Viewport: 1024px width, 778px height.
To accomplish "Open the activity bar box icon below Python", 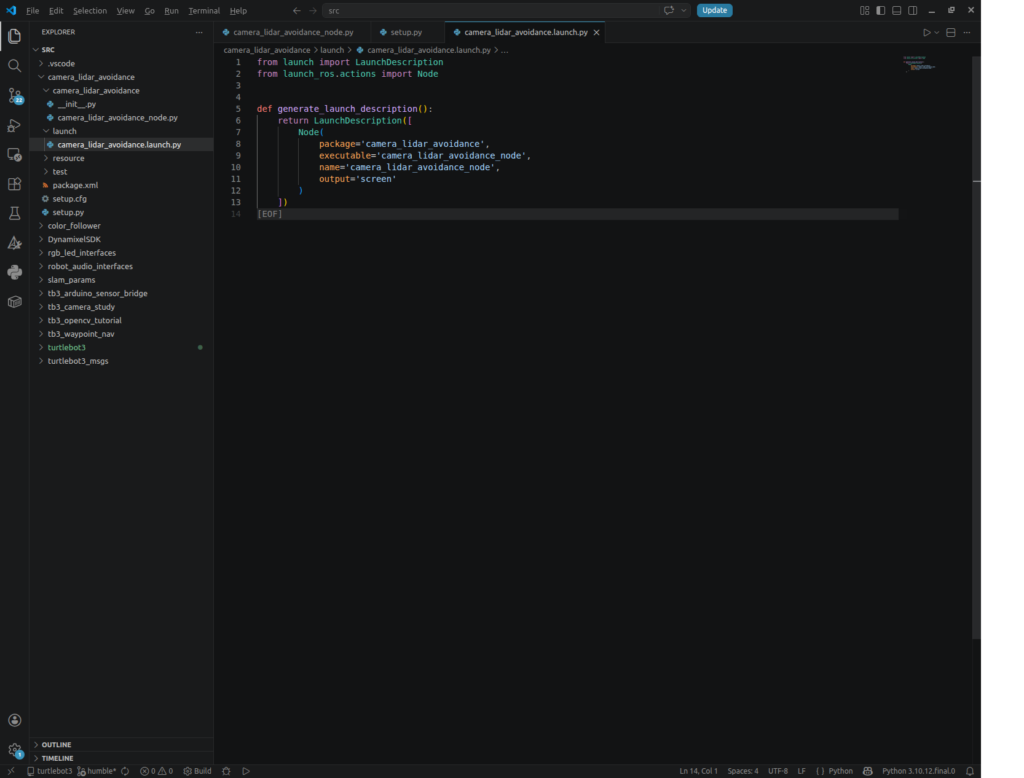I will [14, 302].
